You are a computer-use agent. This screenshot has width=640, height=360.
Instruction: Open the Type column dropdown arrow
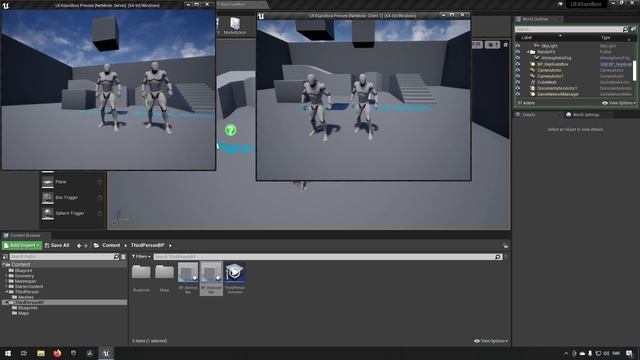click(629, 39)
